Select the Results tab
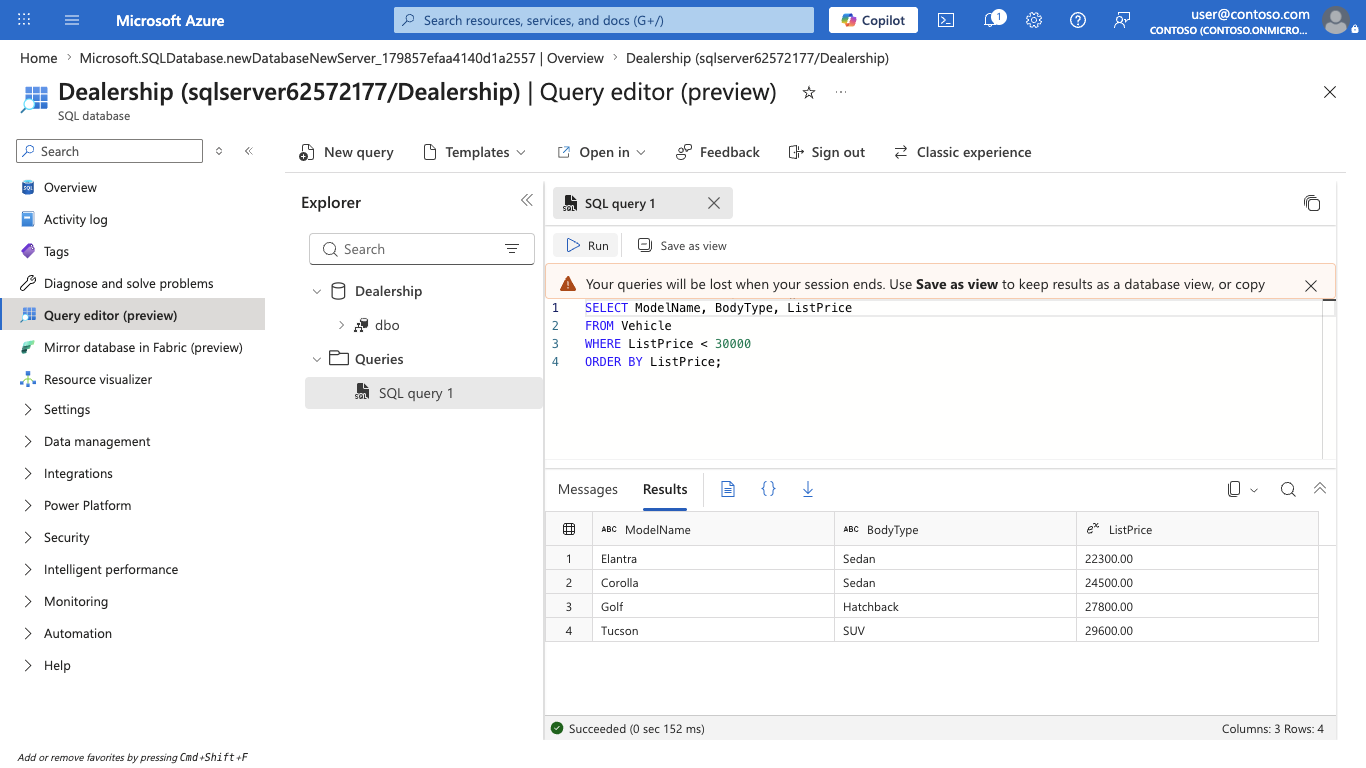The image size is (1366, 768). click(665, 489)
